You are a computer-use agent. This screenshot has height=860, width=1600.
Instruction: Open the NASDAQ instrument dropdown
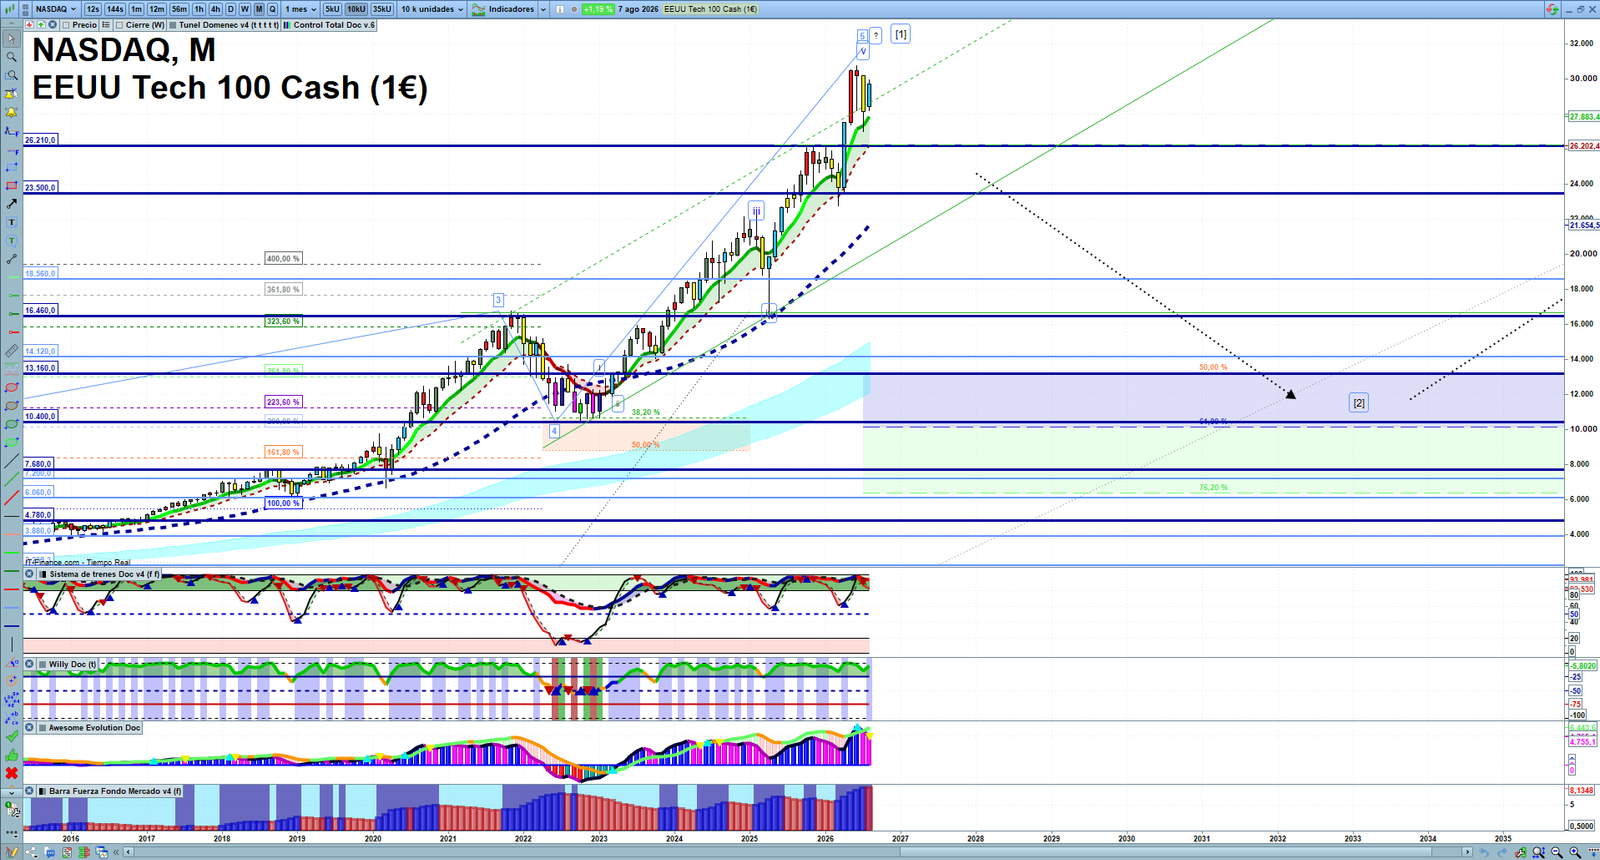(56, 9)
